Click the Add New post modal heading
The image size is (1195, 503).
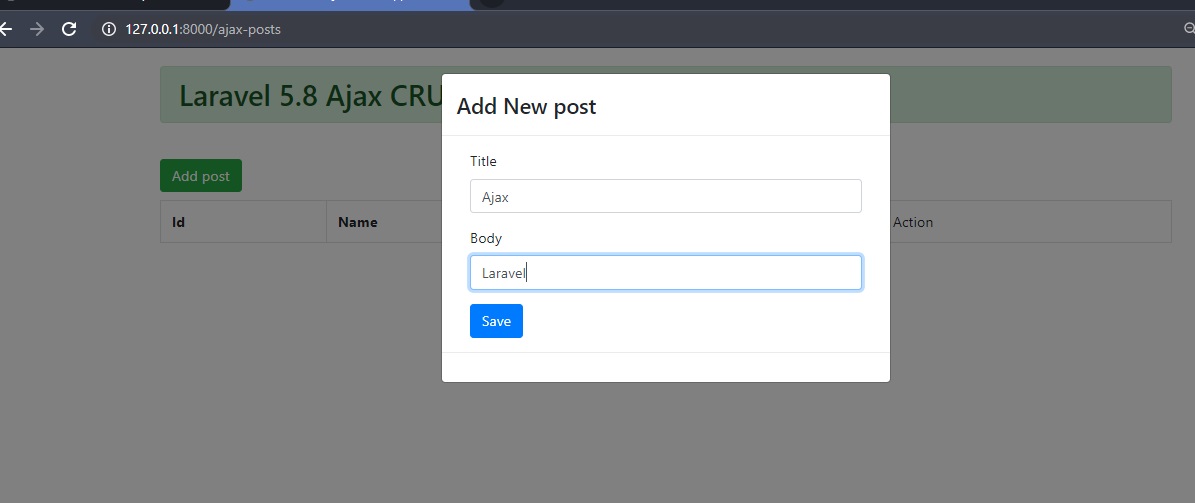click(x=526, y=106)
